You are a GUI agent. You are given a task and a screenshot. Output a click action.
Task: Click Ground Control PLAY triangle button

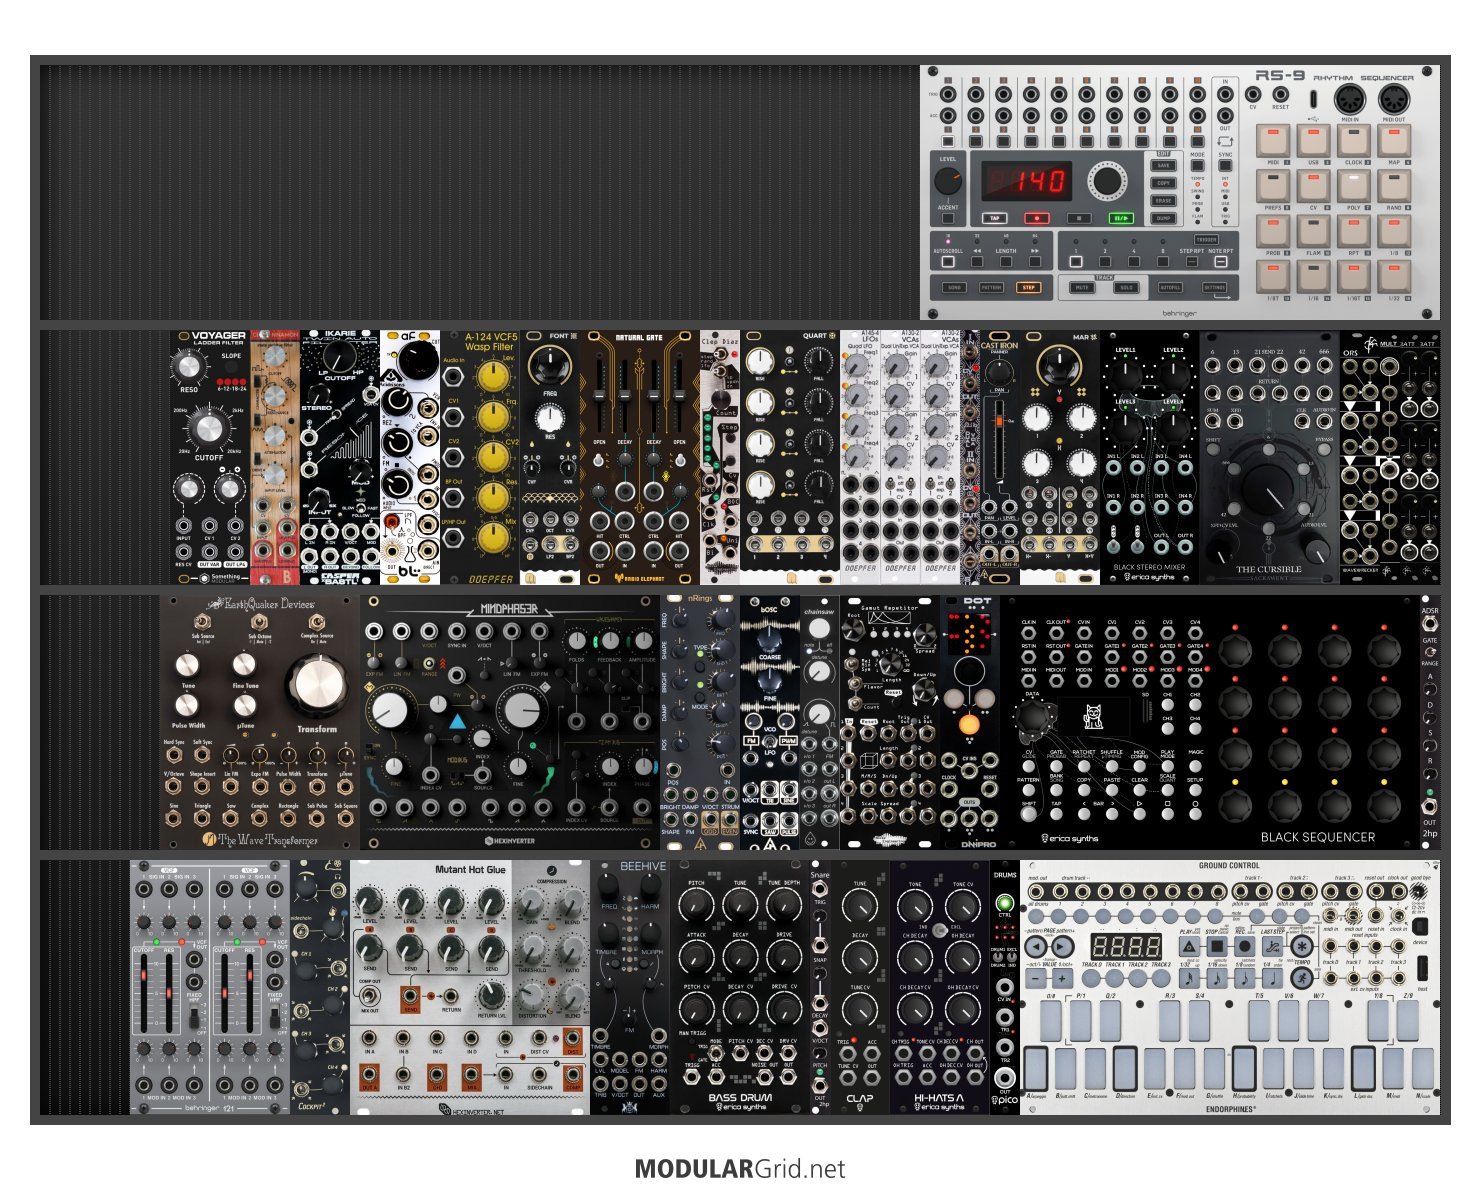coord(1190,946)
